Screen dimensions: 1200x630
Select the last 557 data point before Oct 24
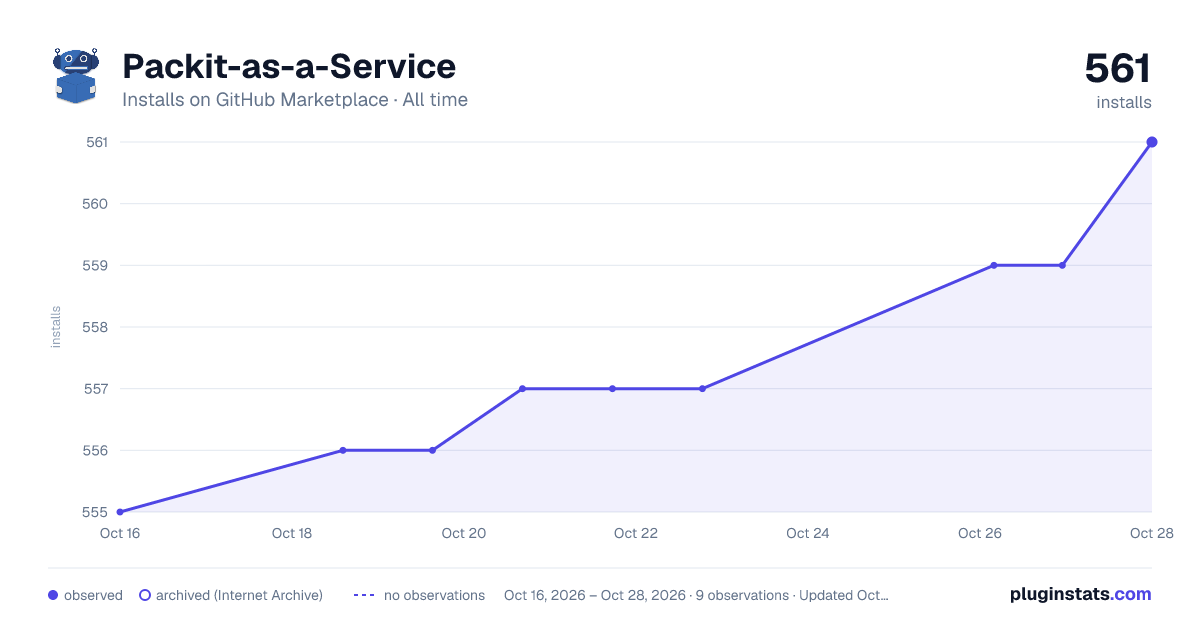point(702,389)
